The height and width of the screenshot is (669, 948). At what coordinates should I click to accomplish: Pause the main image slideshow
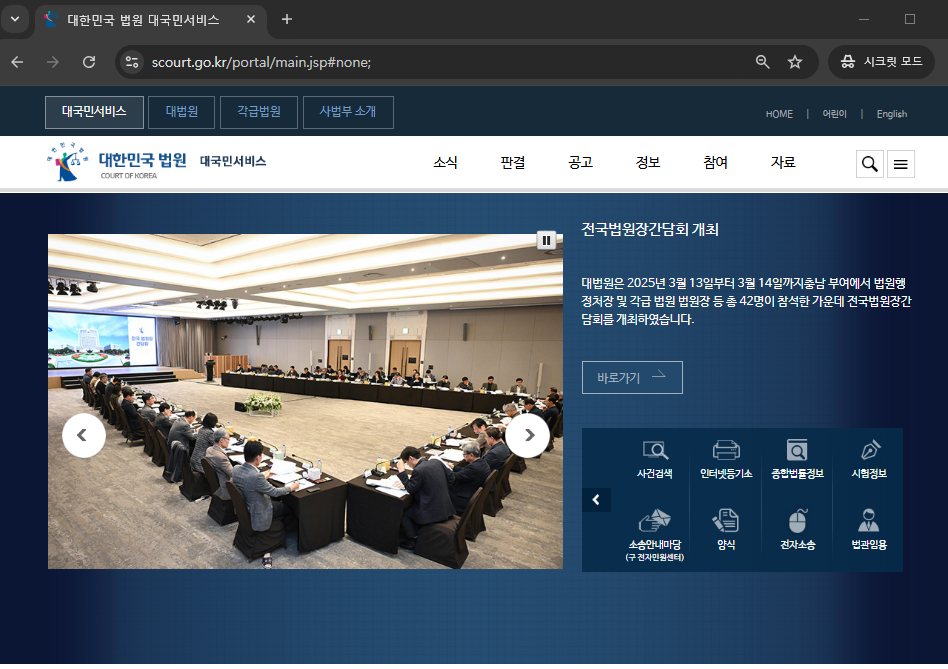pos(546,240)
